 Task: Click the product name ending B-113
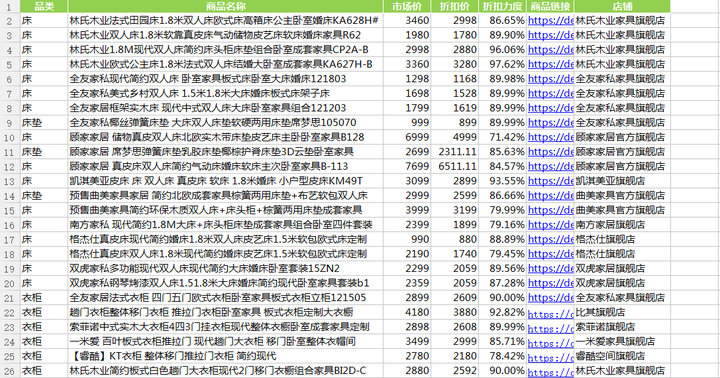tap(208, 166)
